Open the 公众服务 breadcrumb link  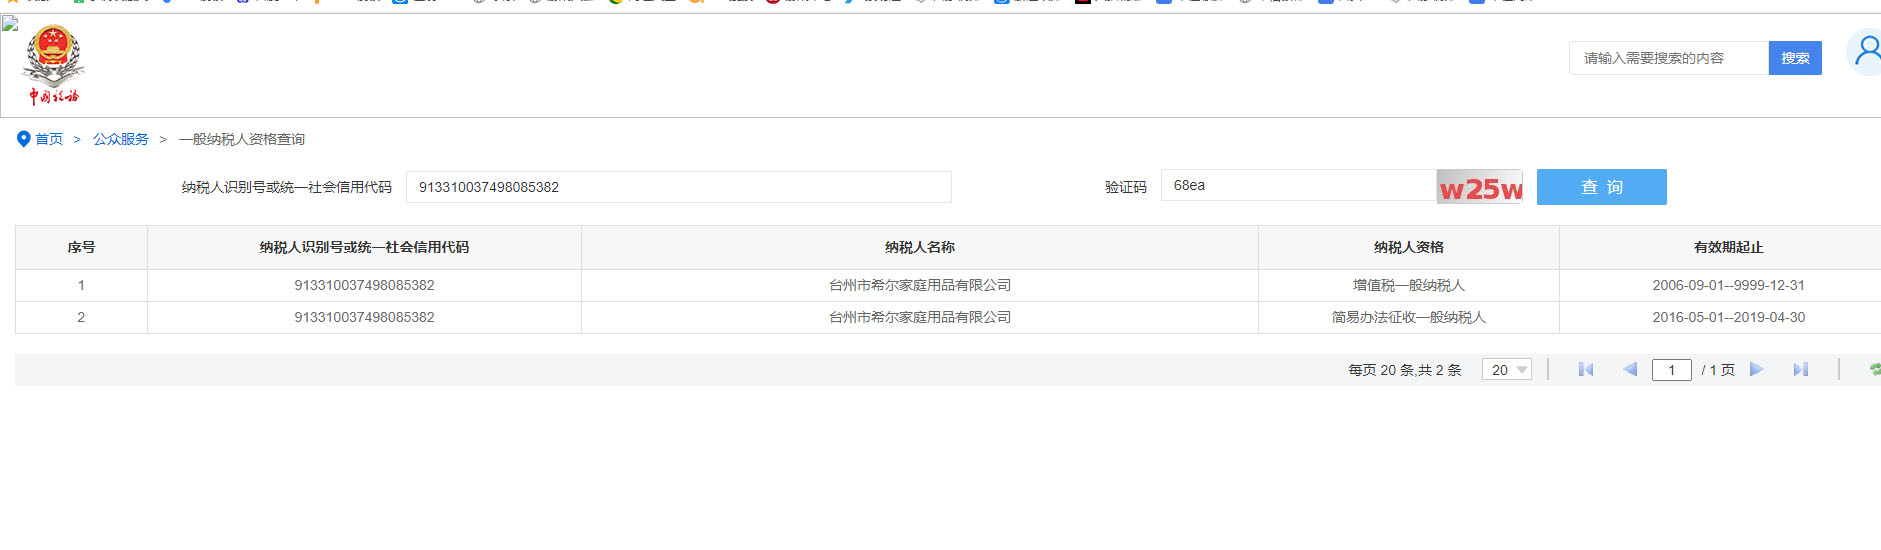click(x=120, y=139)
